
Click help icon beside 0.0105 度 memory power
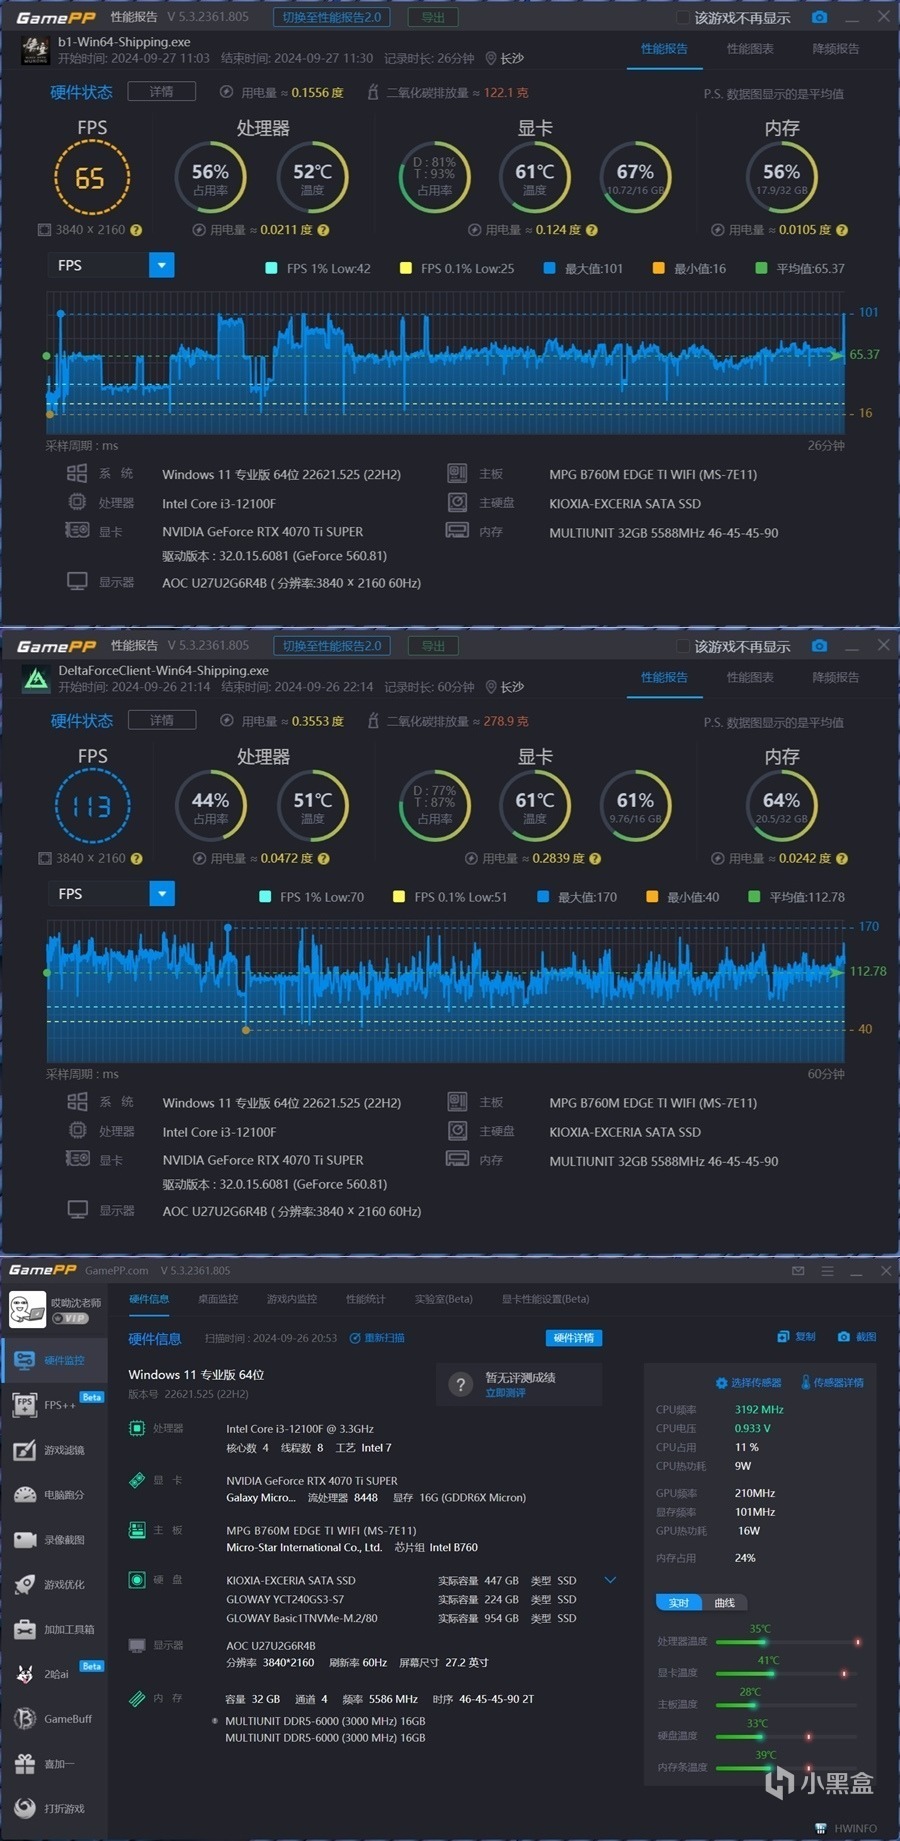pyautogui.click(x=842, y=230)
